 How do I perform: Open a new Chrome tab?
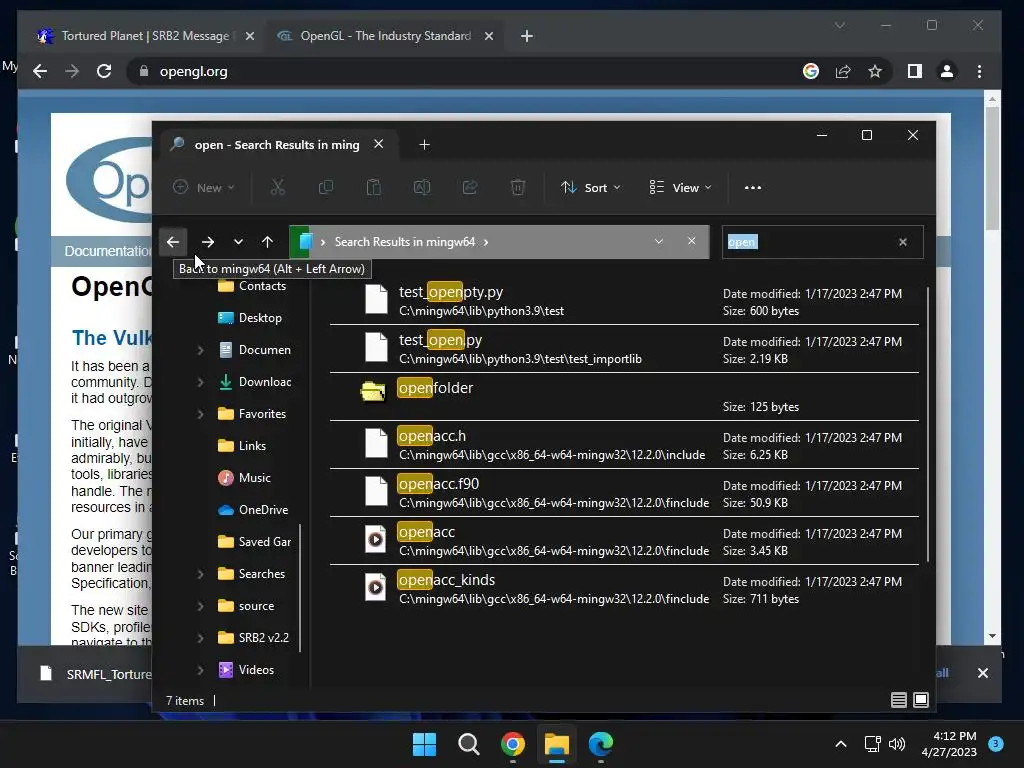click(527, 36)
